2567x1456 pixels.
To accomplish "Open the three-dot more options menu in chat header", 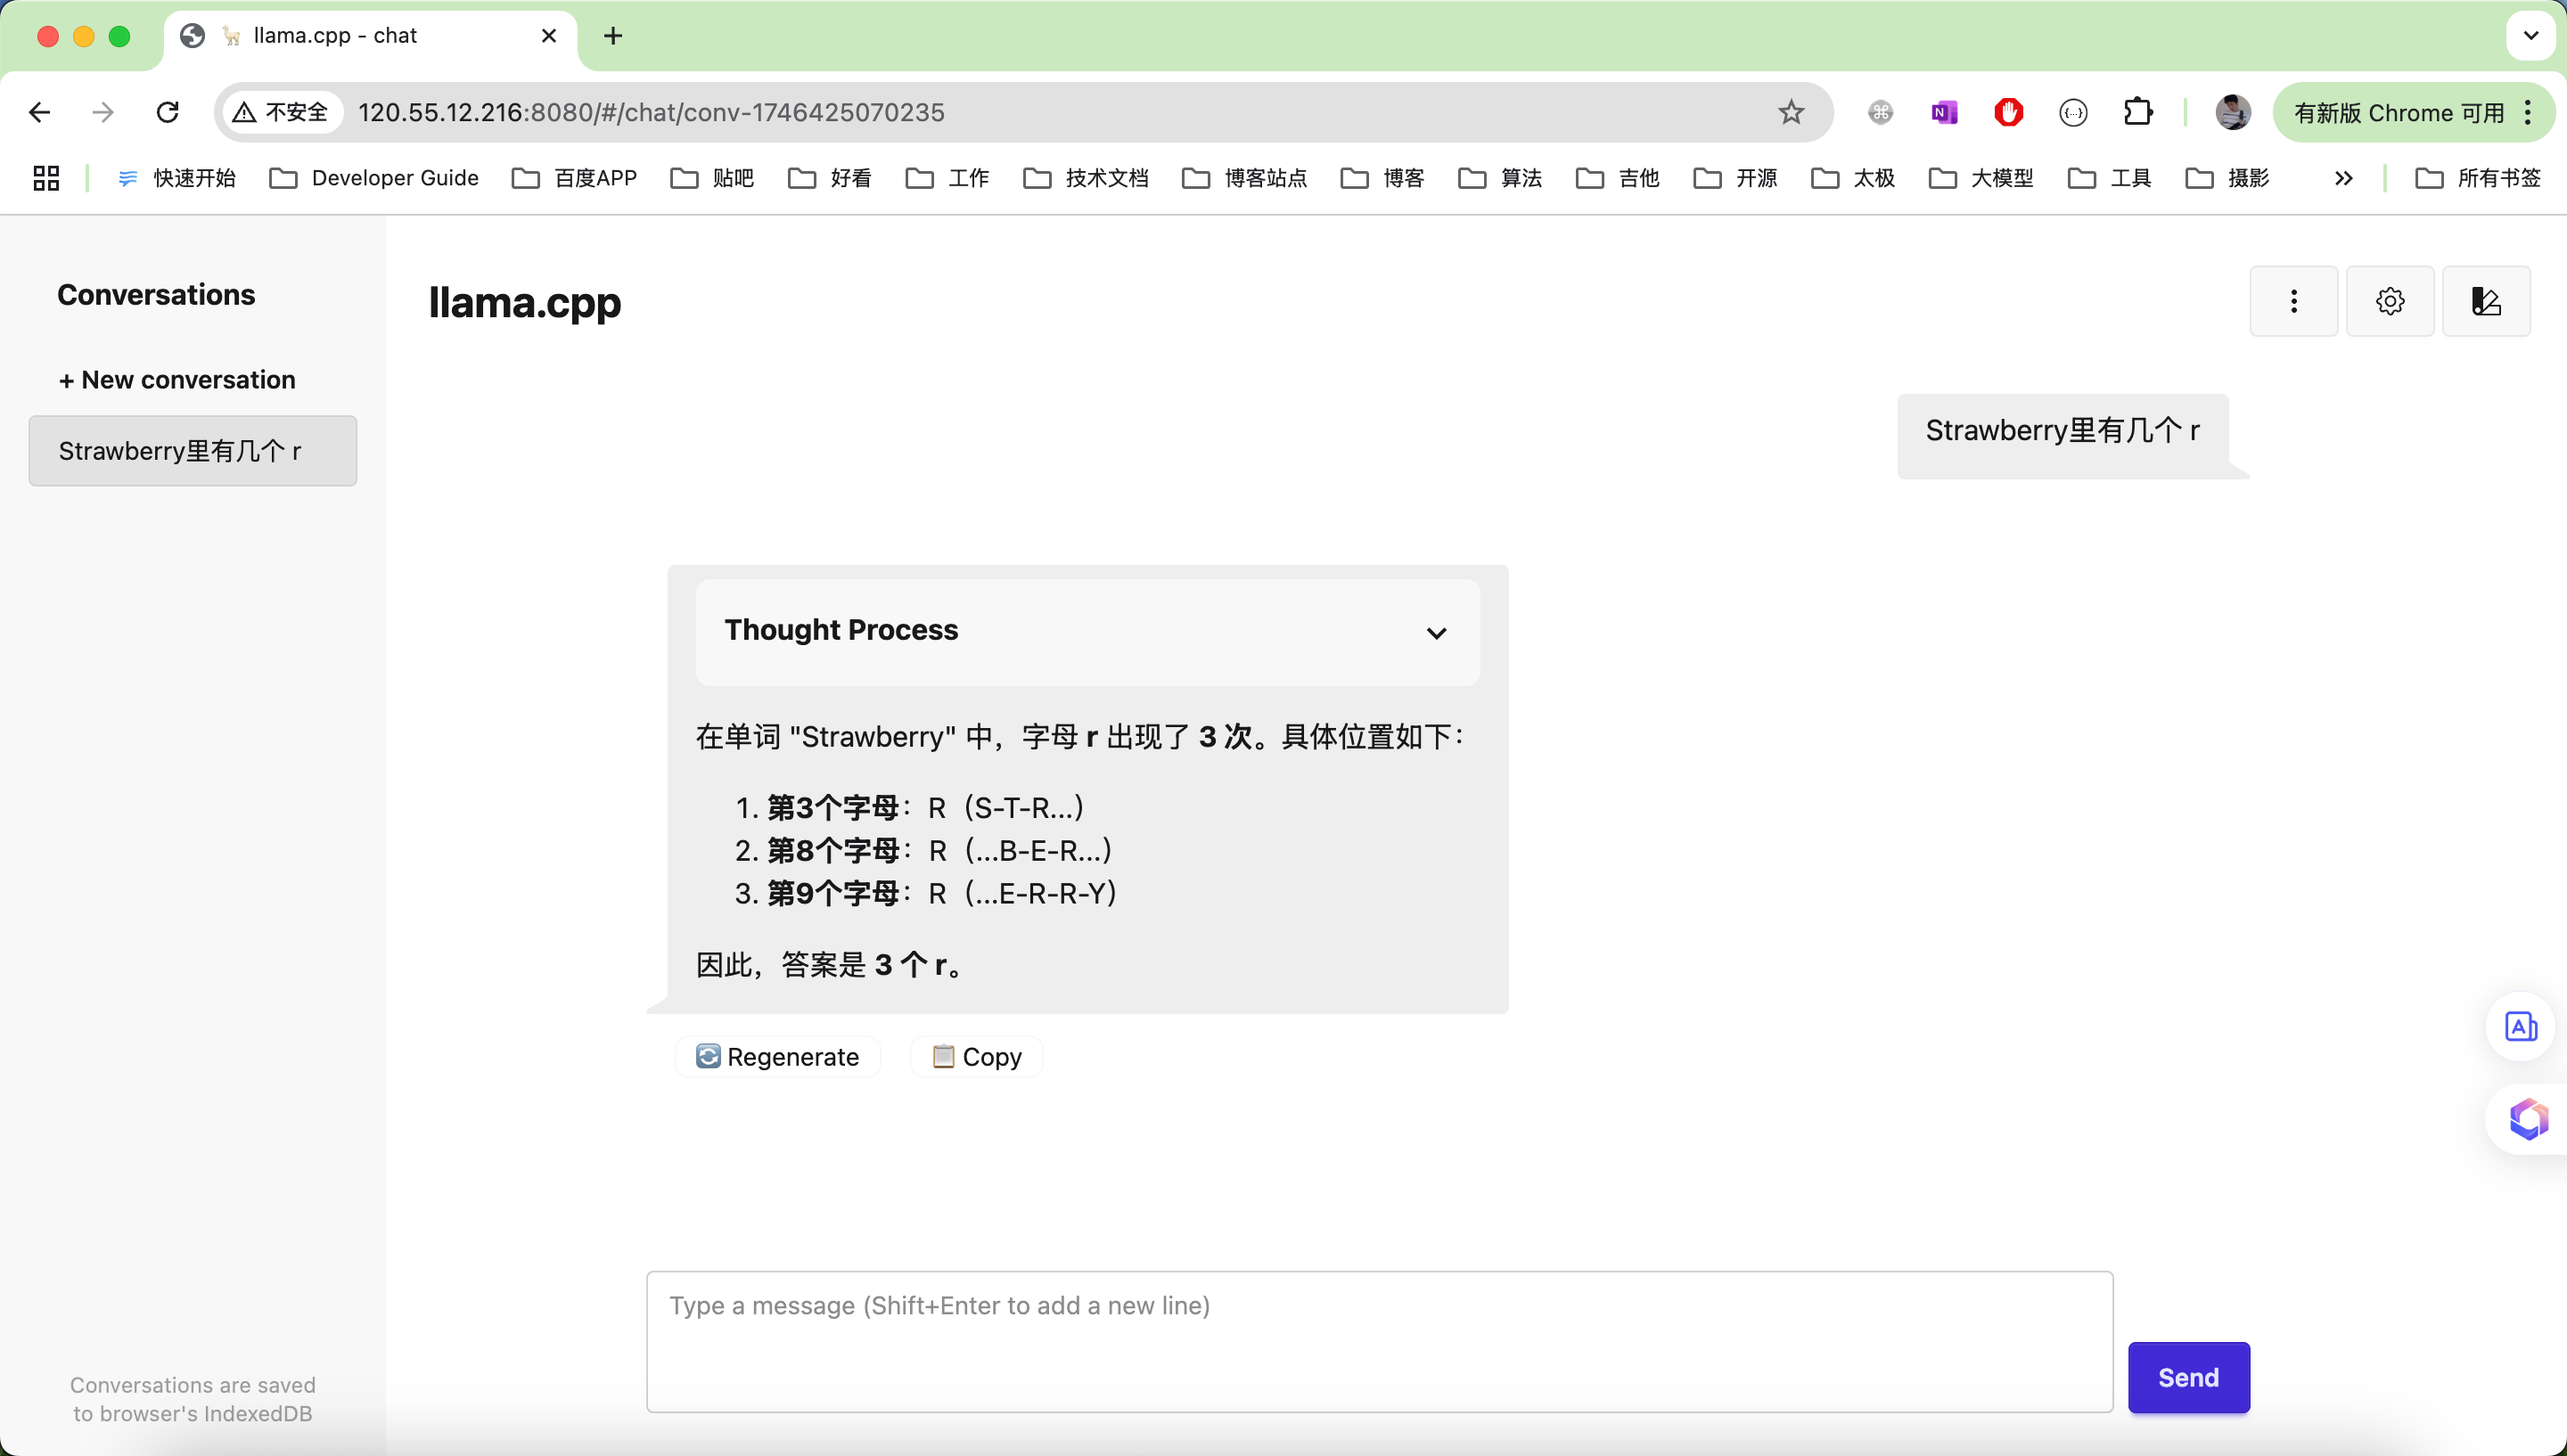I will coord(2294,301).
